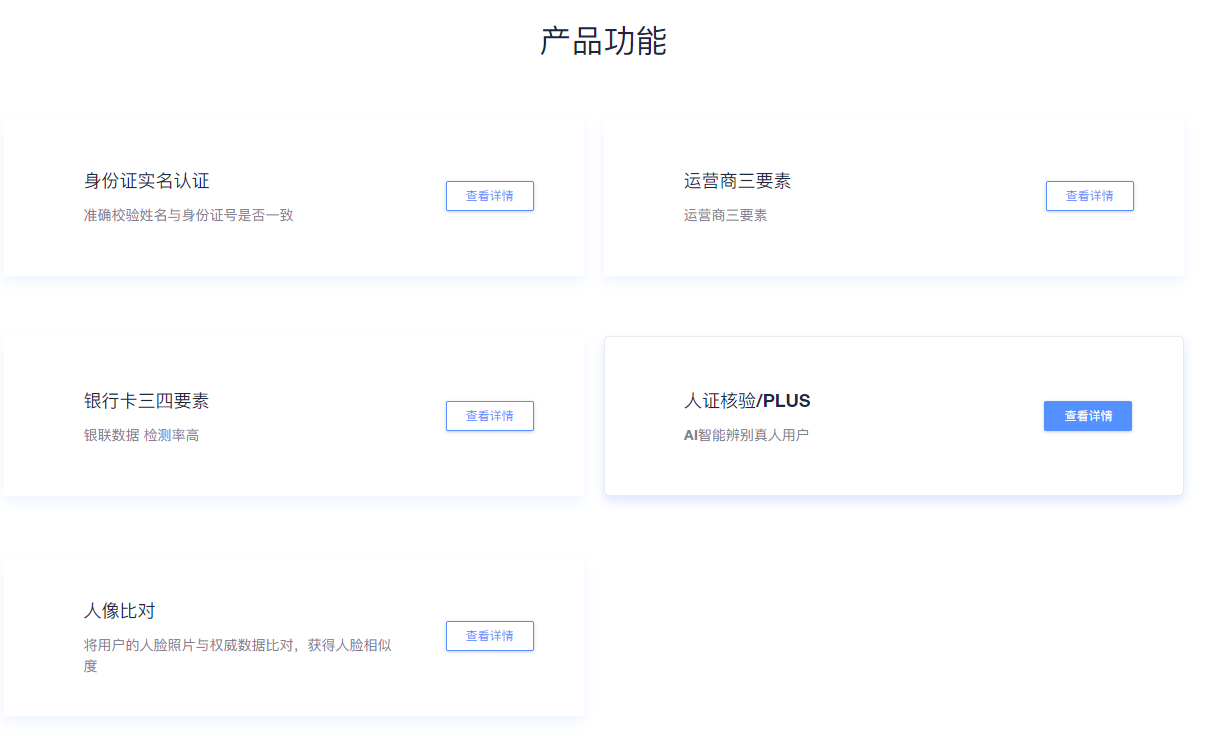Click 查看详情 for 运营商三要素
The height and width of the screenshot is (741, 1214).
[x=1089, y=196]
